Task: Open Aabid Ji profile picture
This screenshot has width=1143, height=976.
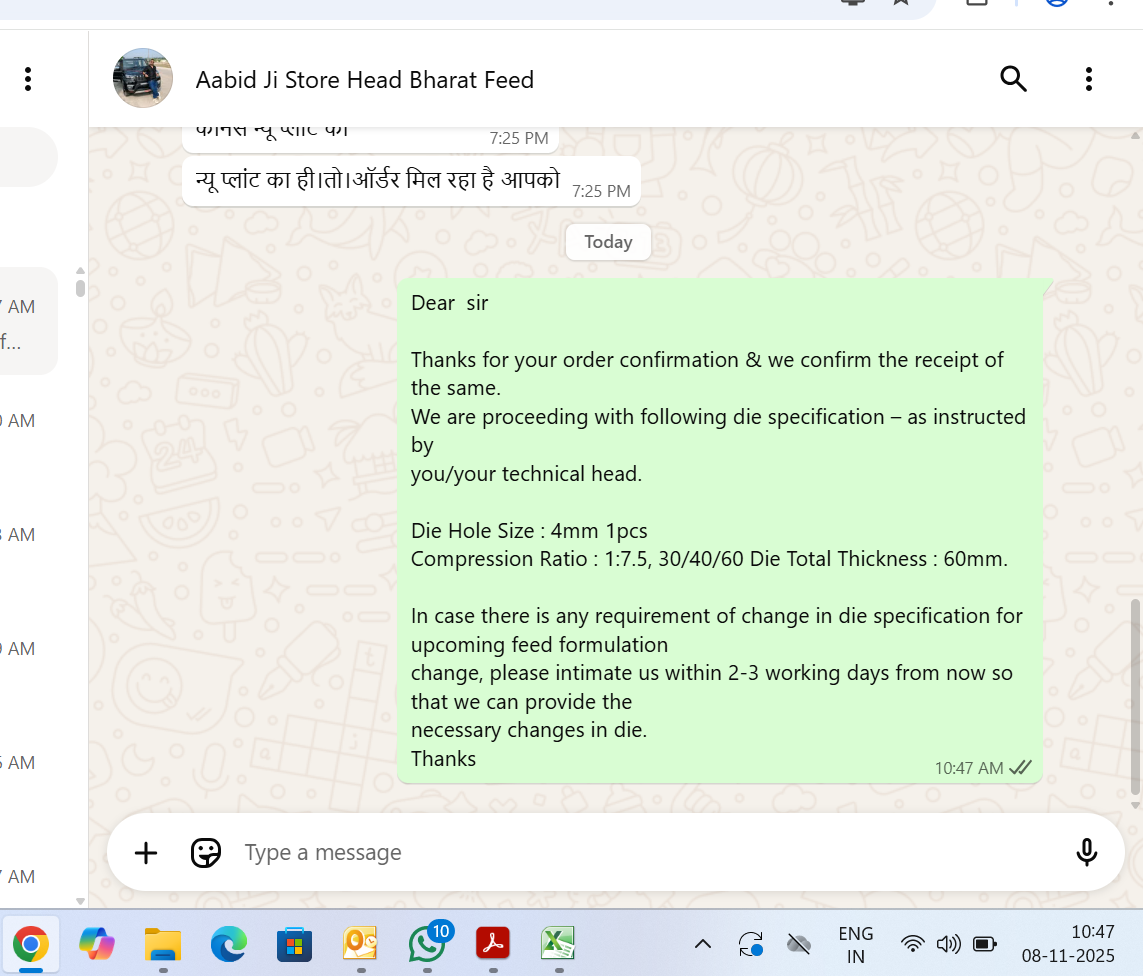Action: [x=143, y=78]
